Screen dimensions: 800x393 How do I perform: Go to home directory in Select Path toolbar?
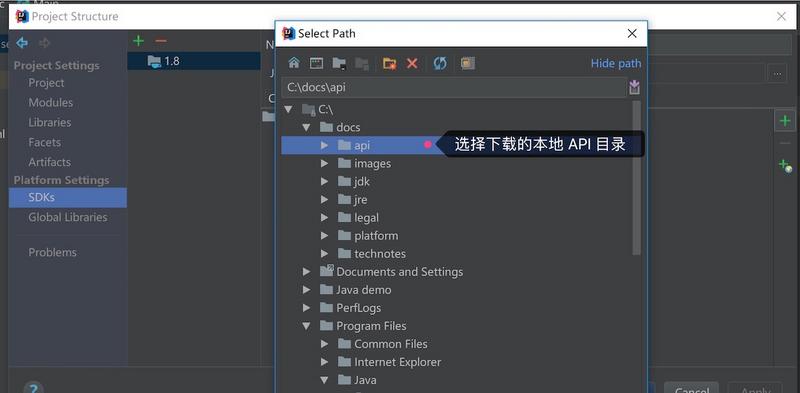294,63
